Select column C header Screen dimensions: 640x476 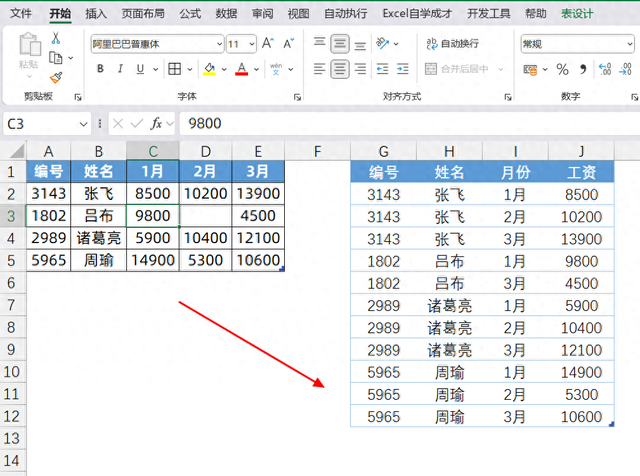pyautogui.click(x=153, y=151)
